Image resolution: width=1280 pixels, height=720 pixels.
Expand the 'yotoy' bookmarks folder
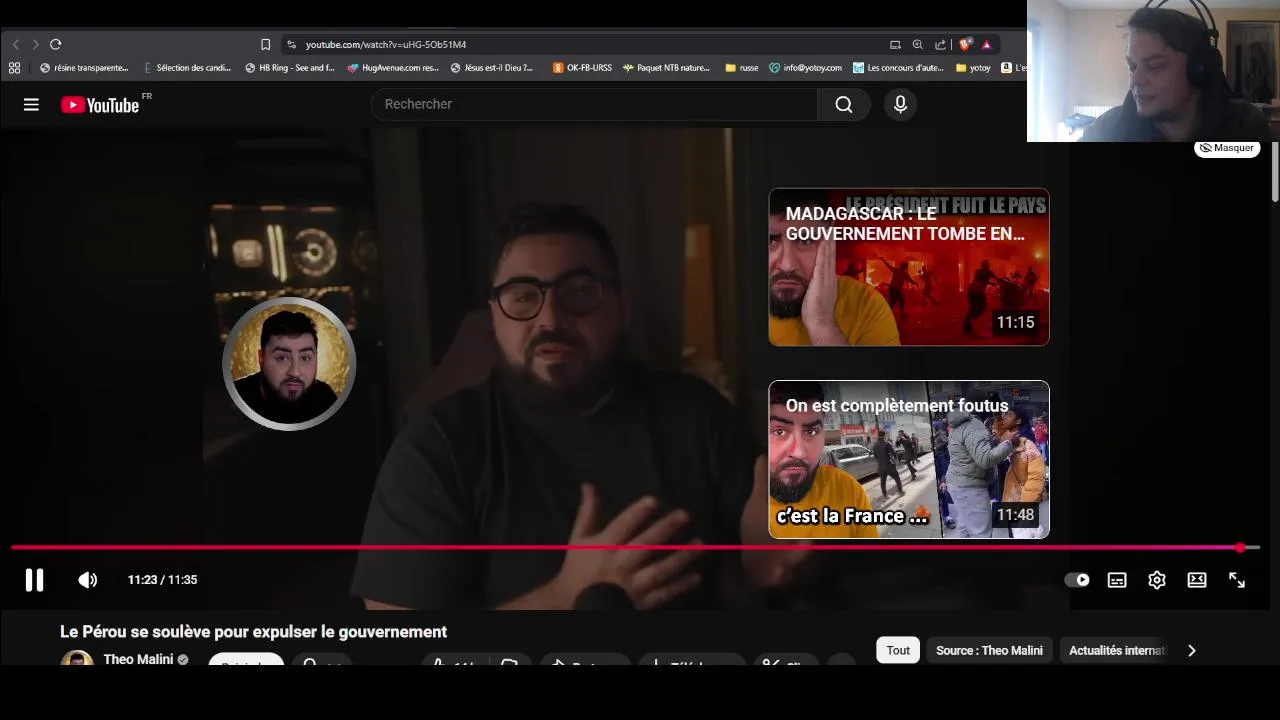click(x=973, y=68)
